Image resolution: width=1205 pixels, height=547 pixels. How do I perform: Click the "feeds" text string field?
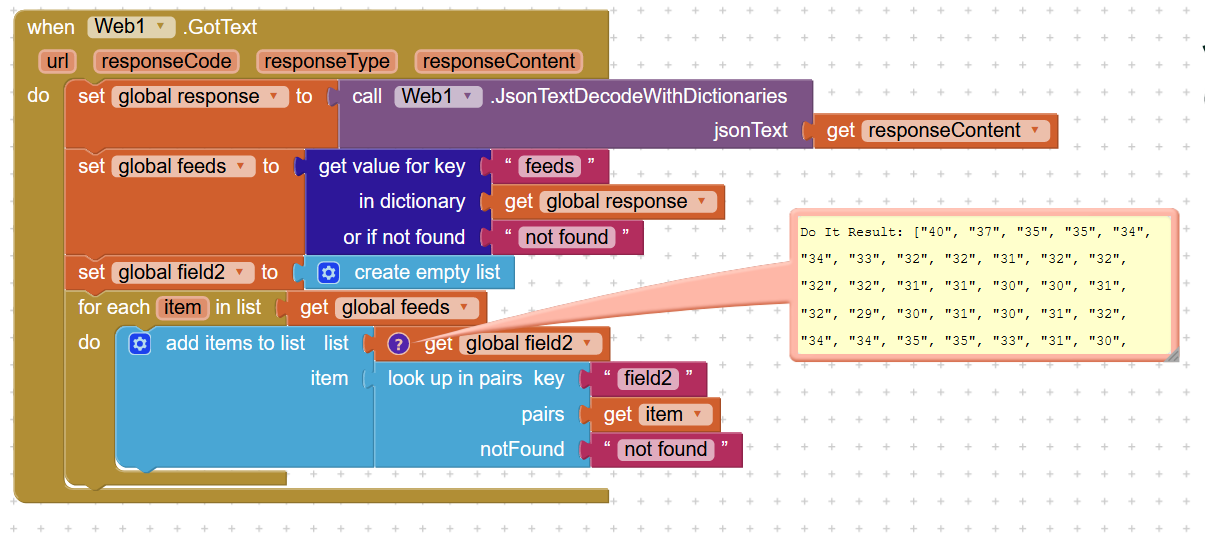tap(549, 167)
